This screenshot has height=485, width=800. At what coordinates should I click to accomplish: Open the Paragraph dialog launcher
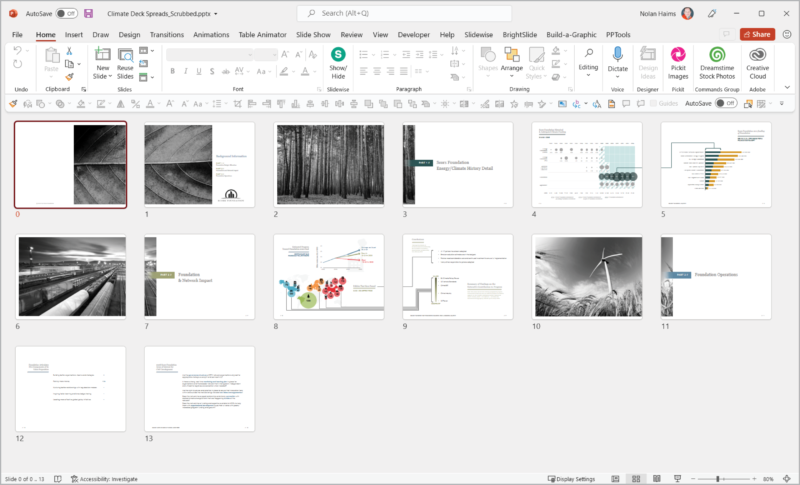[469, 89]
